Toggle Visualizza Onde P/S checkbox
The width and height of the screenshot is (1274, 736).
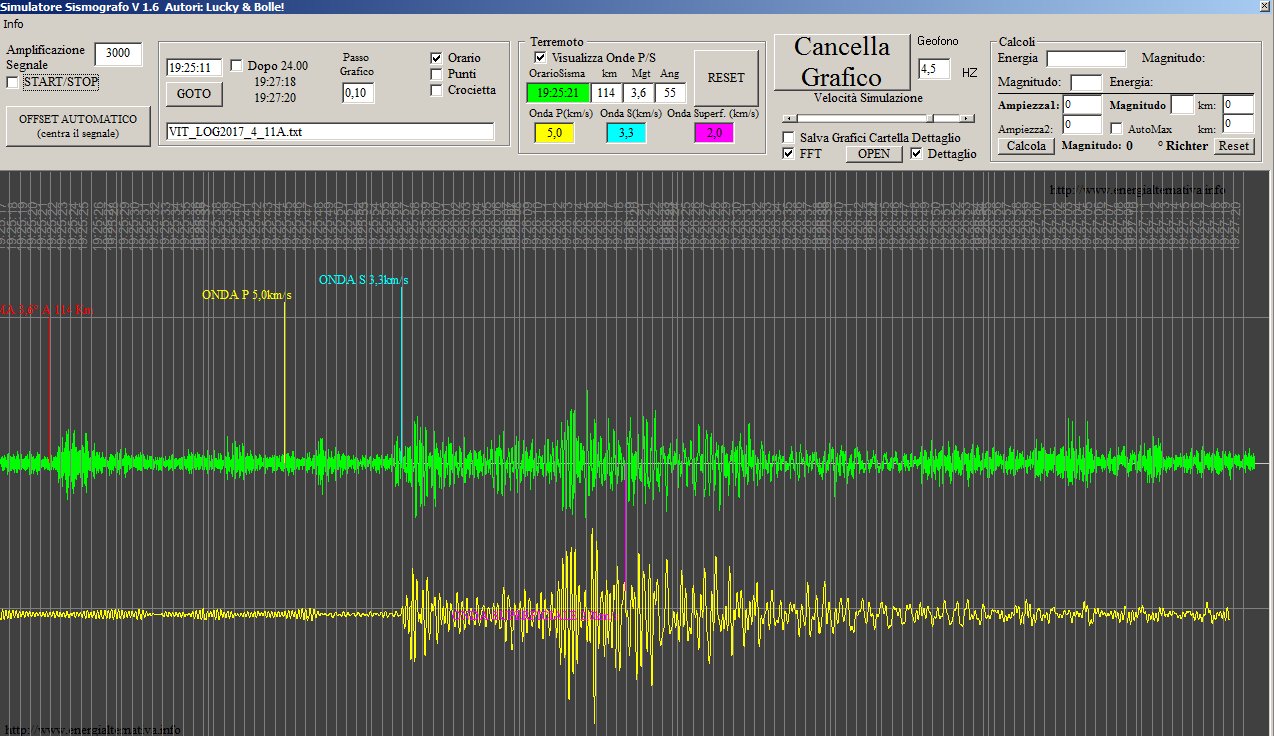[x=541, y=58]
